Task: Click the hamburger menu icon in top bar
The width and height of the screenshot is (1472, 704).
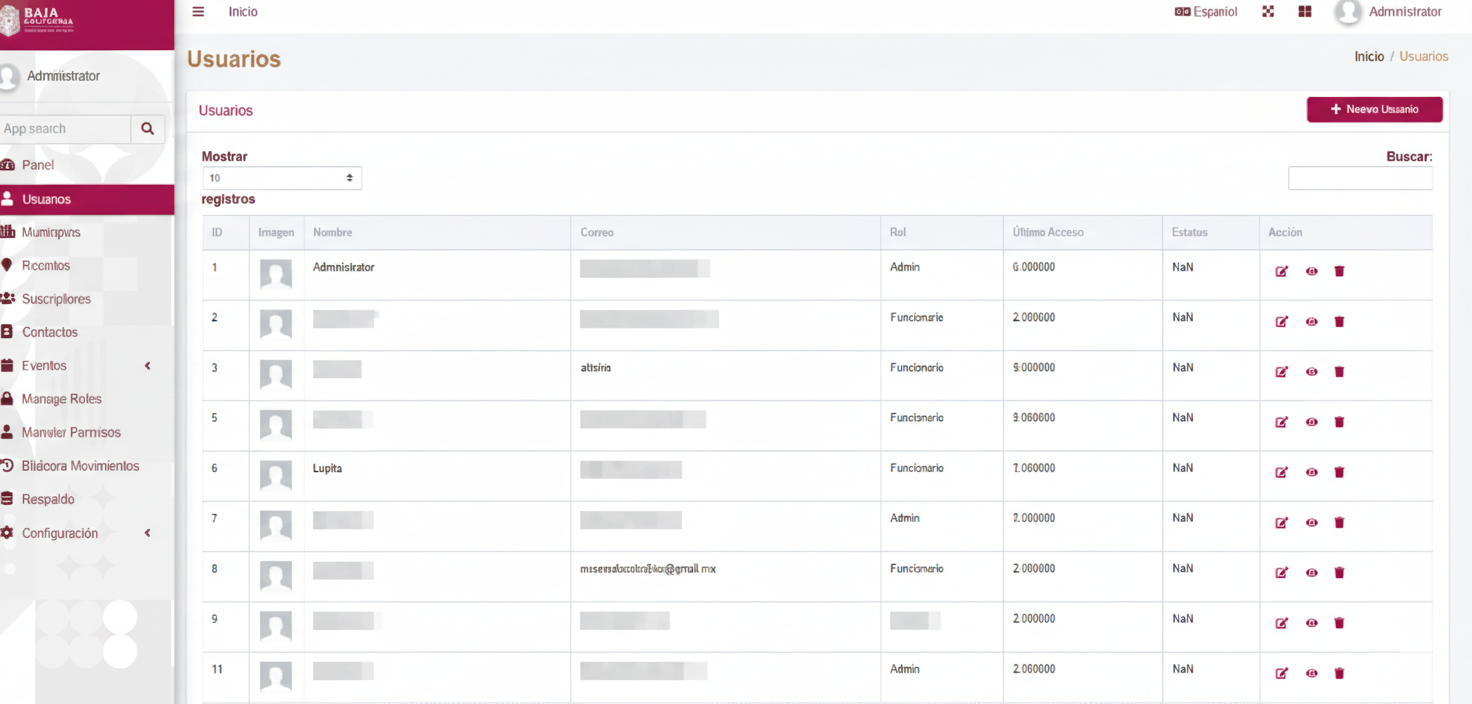Action: point(198,12)
